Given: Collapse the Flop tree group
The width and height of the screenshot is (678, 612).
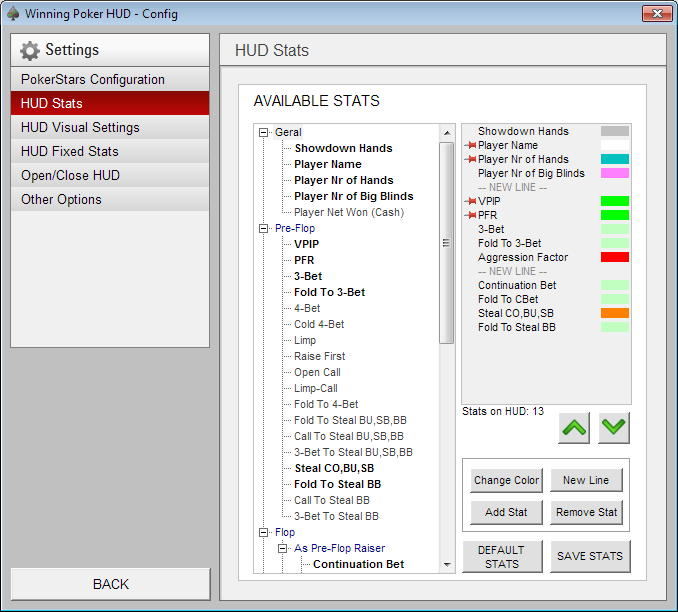Looking at the screenshot, I should [263, 532].
